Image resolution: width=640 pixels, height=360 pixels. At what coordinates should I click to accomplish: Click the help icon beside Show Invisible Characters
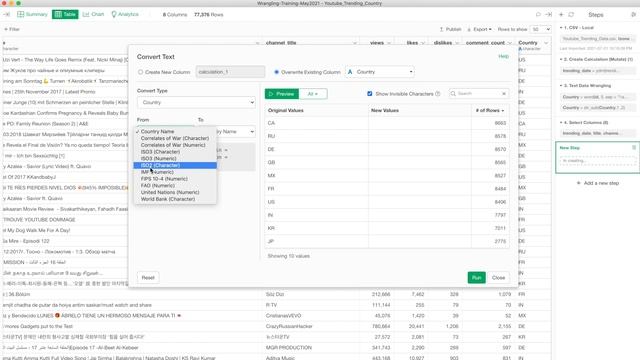tap(438, 94)
